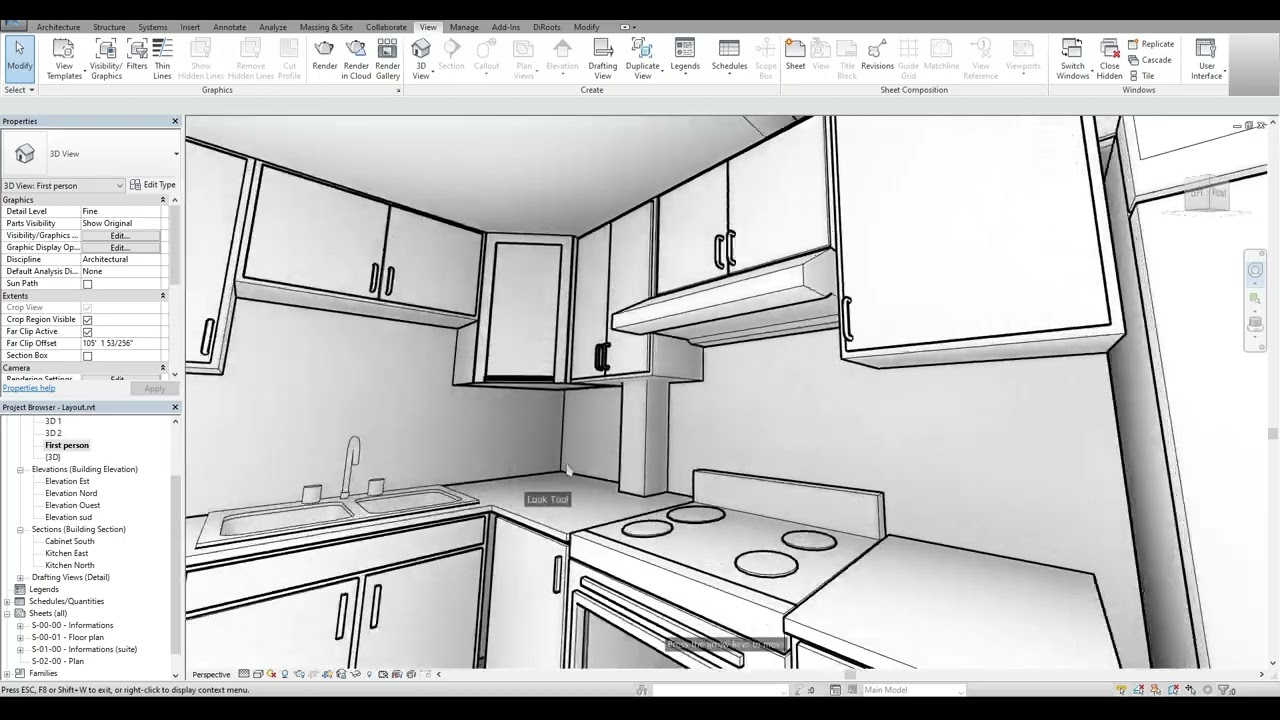The height and width of the screenshot is (720, 1280).
Task: Select the Elevation Nord view
Action: coord(71,493)
